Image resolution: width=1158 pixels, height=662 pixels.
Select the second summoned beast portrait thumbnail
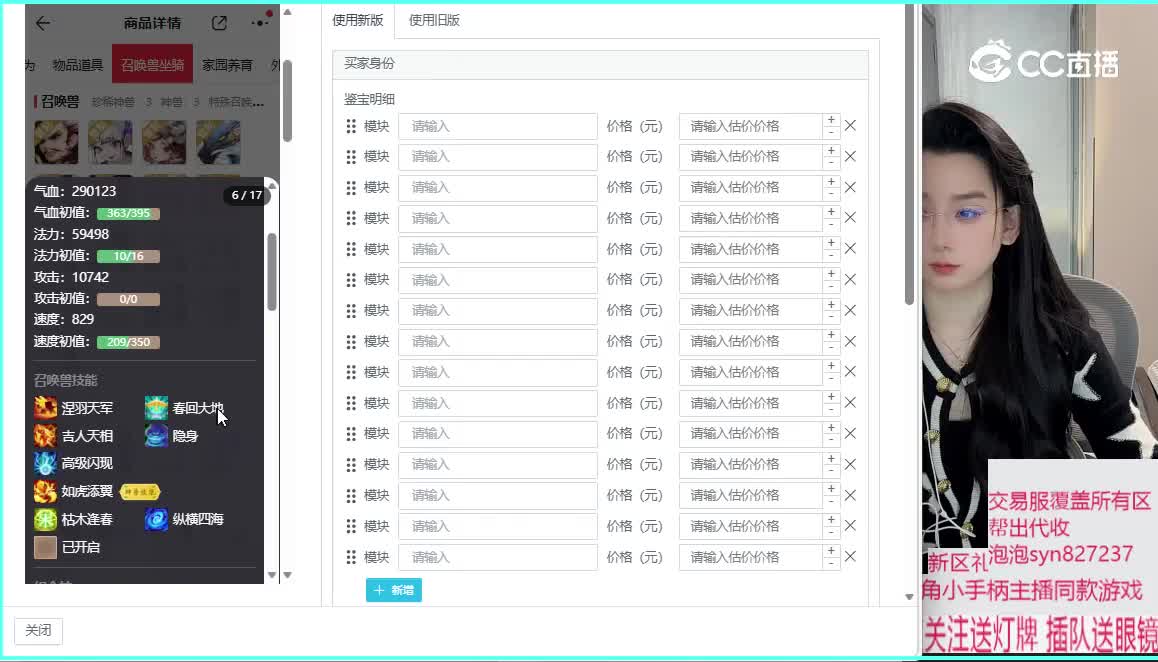click(110, 142)
